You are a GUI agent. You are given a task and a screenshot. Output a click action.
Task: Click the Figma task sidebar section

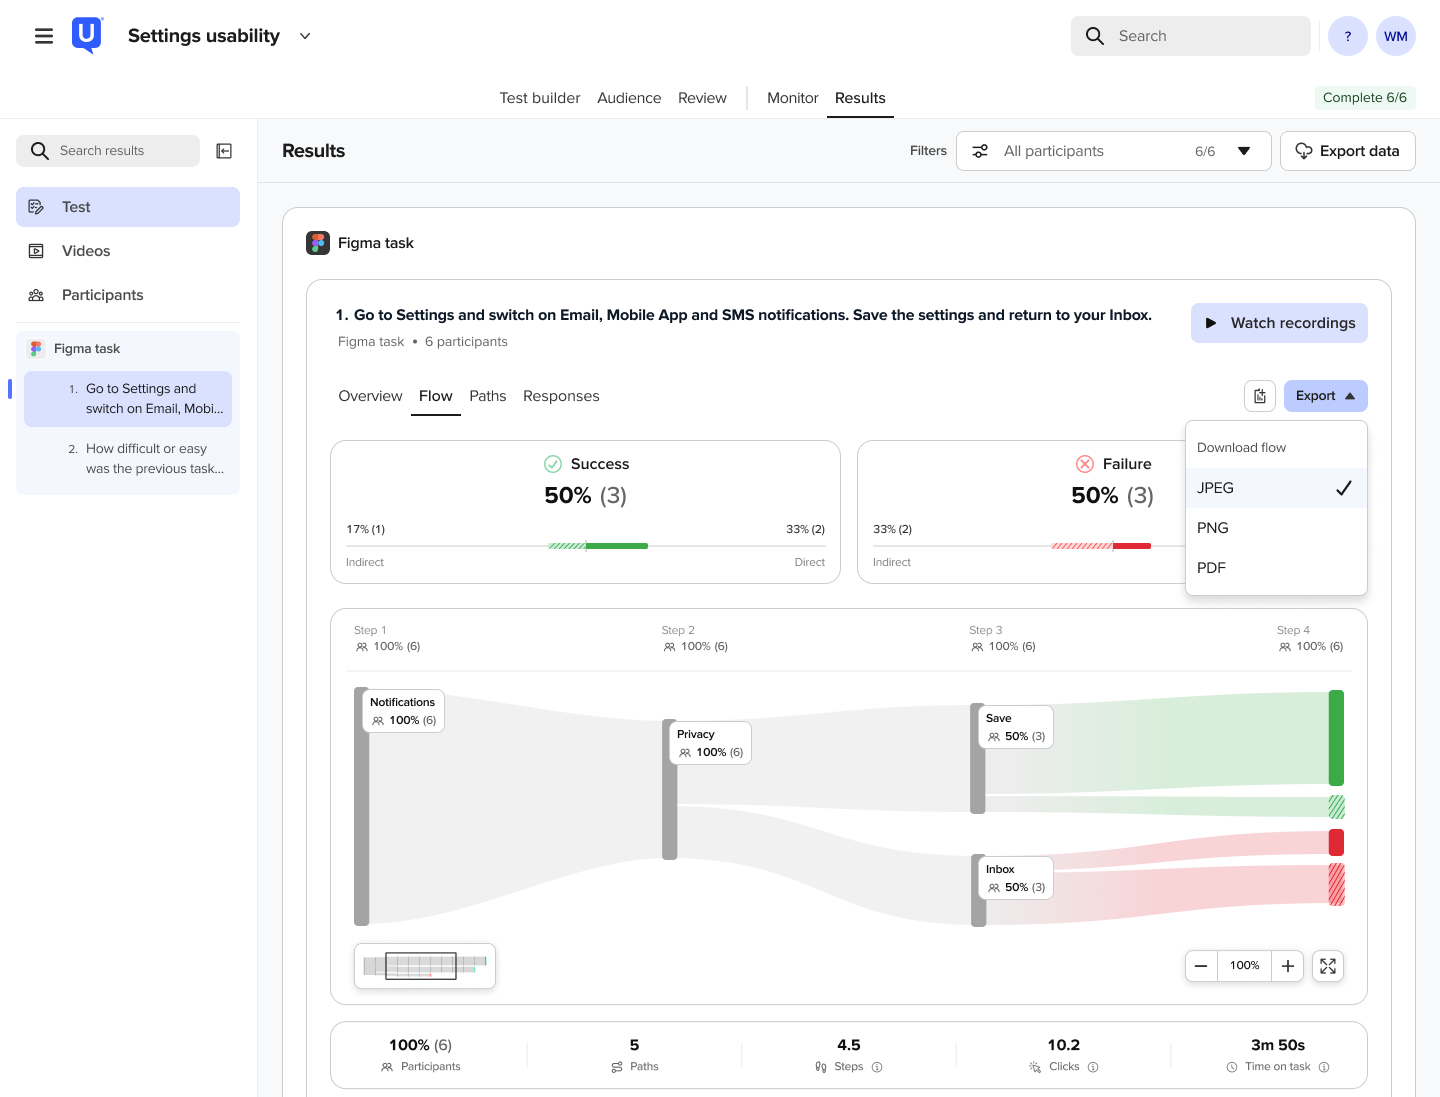click(128, 349)
